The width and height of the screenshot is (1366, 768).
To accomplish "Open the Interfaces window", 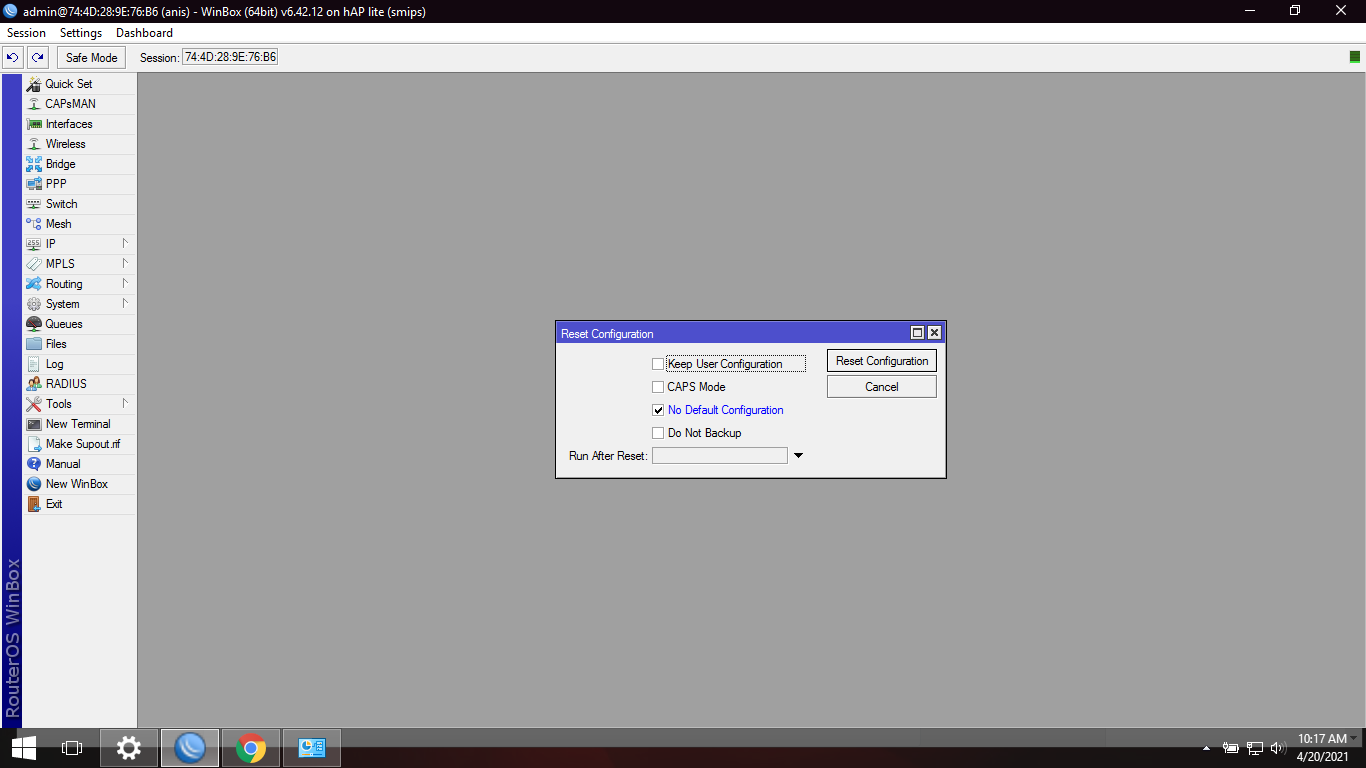I will (x=66, y=124).
